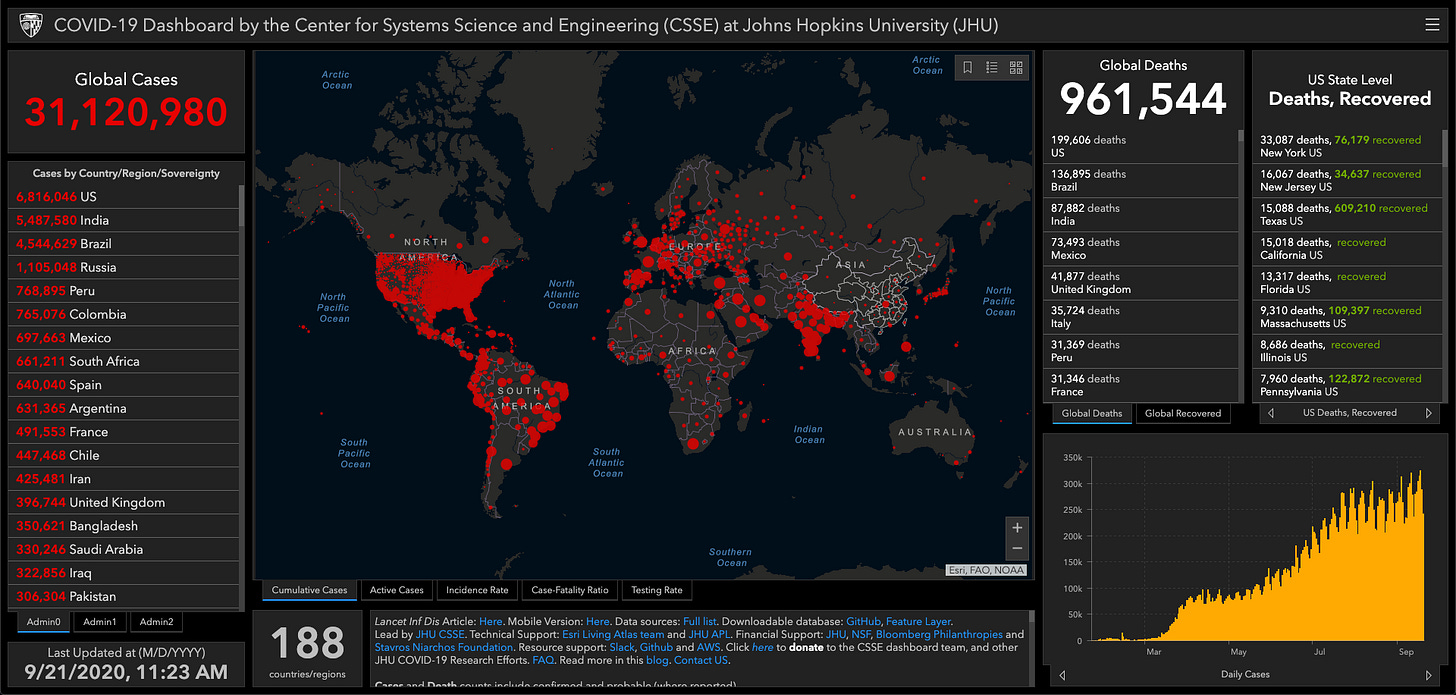Select the New York US state row
The width and height of the screenshot is (1456, 695).
point(1346,146)
